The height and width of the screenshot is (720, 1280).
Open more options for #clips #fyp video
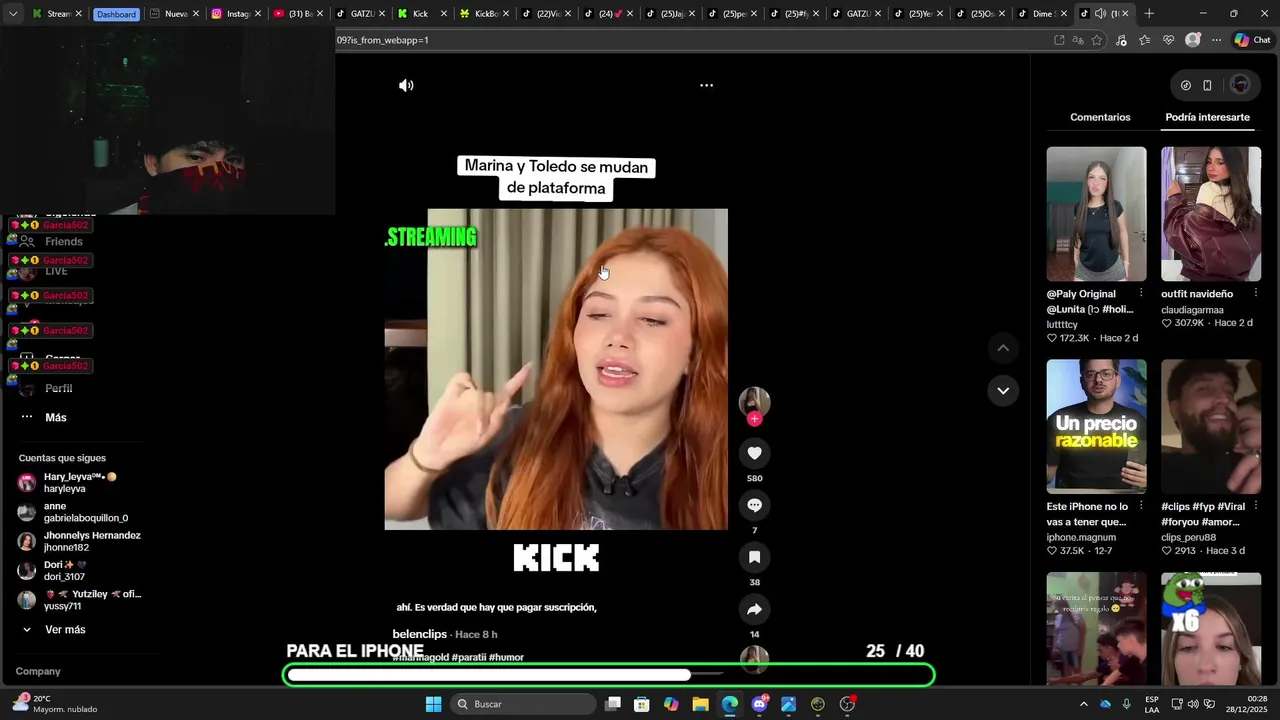[x=1256, y=506]
